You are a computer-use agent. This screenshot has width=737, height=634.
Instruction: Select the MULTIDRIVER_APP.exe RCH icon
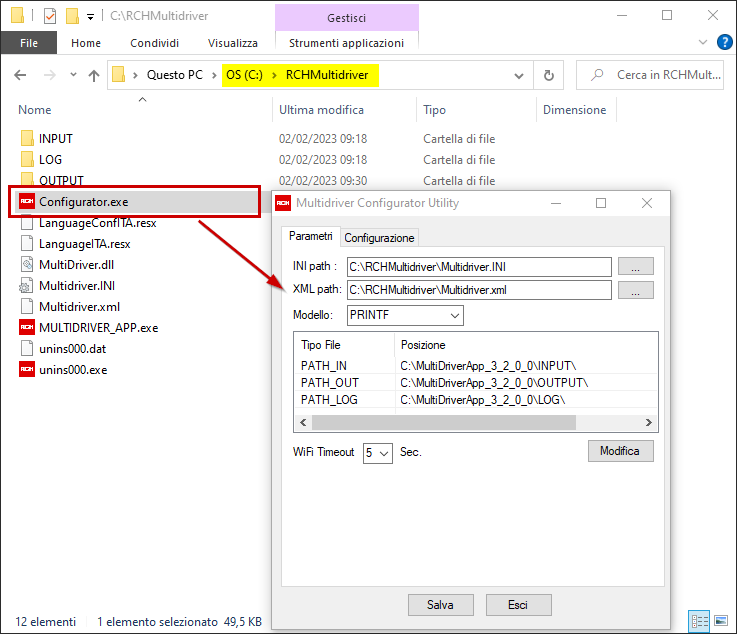pyautogui.click(x=27, y=327)
